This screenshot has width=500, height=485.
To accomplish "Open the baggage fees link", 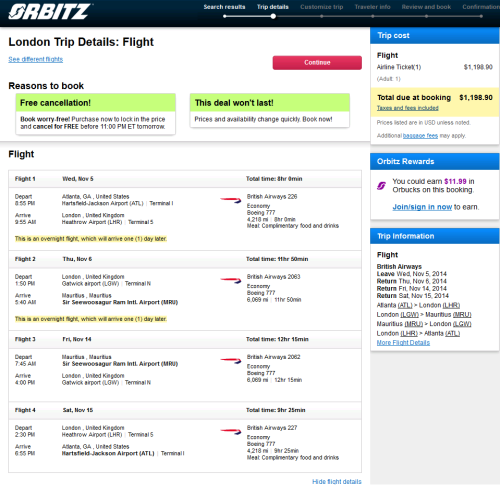I will point(420,136).
